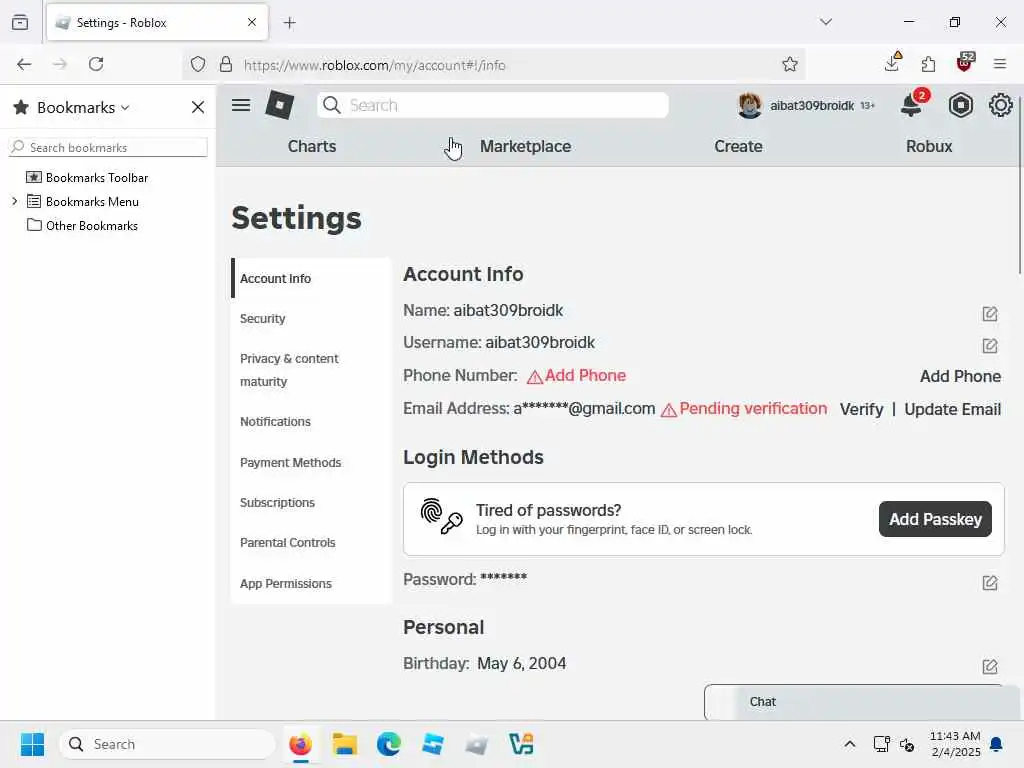Click the tracking protection shield icon
This screenshot has height=768, width=1024.
point(198,64)
